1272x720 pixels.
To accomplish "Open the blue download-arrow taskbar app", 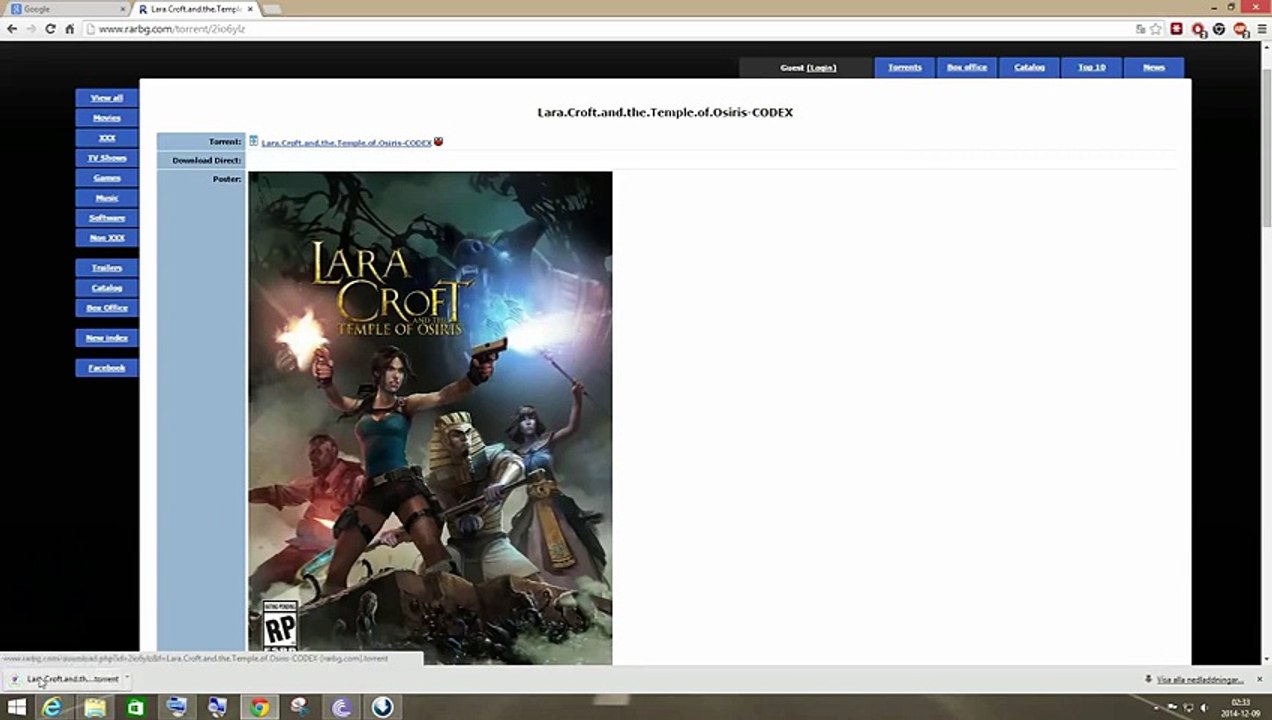I will click(x=382, y=707).
